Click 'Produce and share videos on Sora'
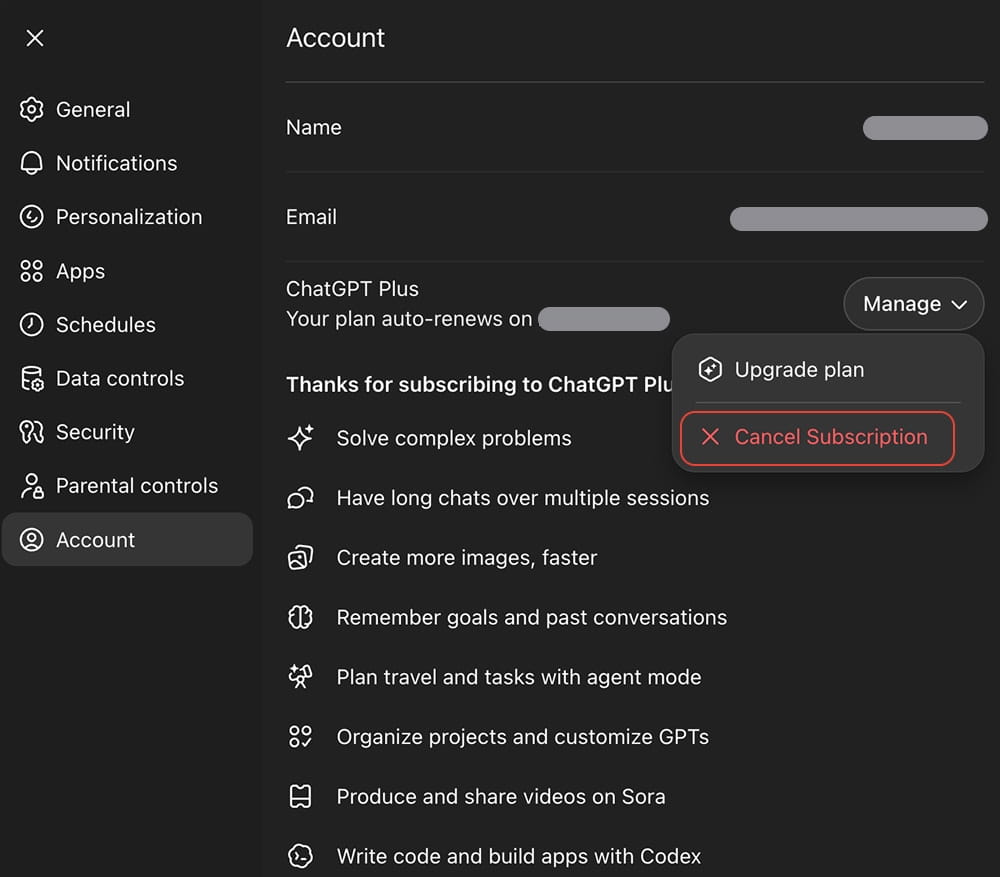Viewport: 1000px width, 877px height. (x=501, y=797)
